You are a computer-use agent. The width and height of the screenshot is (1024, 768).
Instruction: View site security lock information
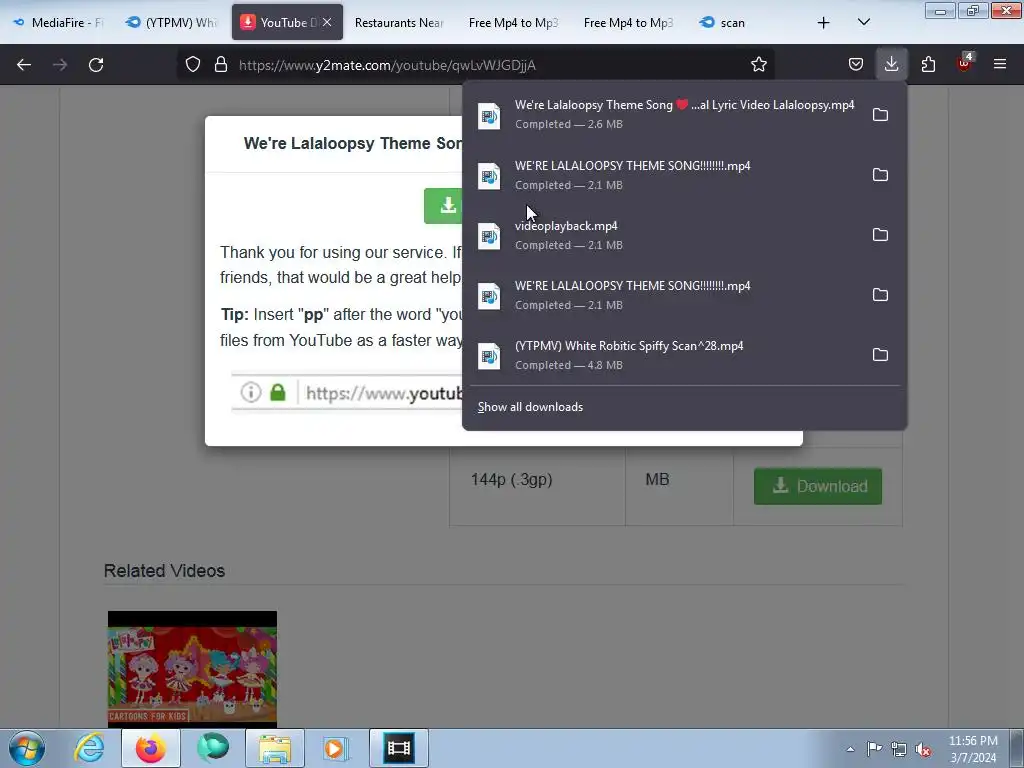click(221, 65)
